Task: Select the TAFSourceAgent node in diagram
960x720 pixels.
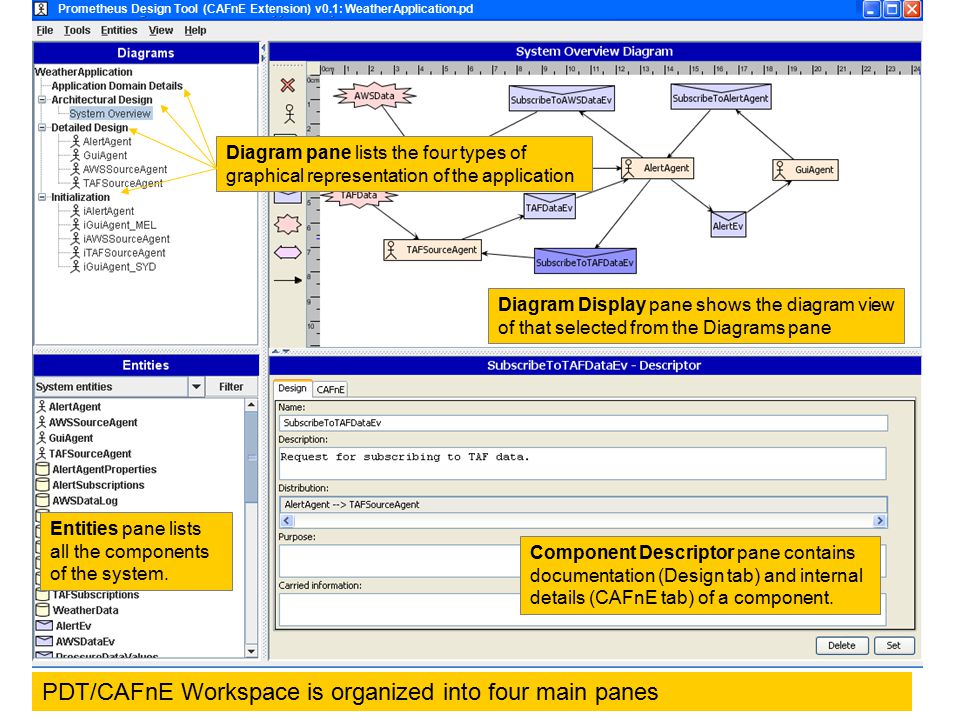Action: pos(432,250)
